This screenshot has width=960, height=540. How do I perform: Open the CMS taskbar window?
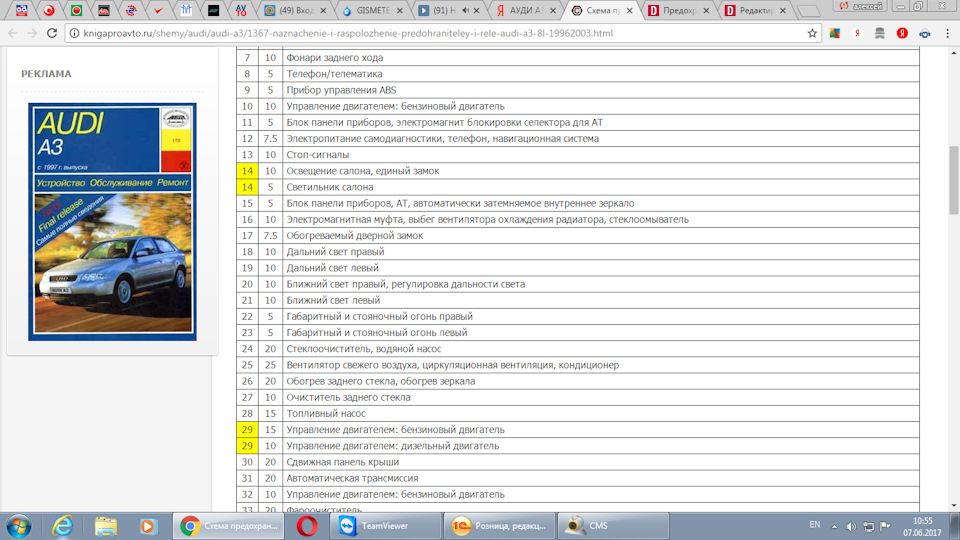[x=613, y=526]
